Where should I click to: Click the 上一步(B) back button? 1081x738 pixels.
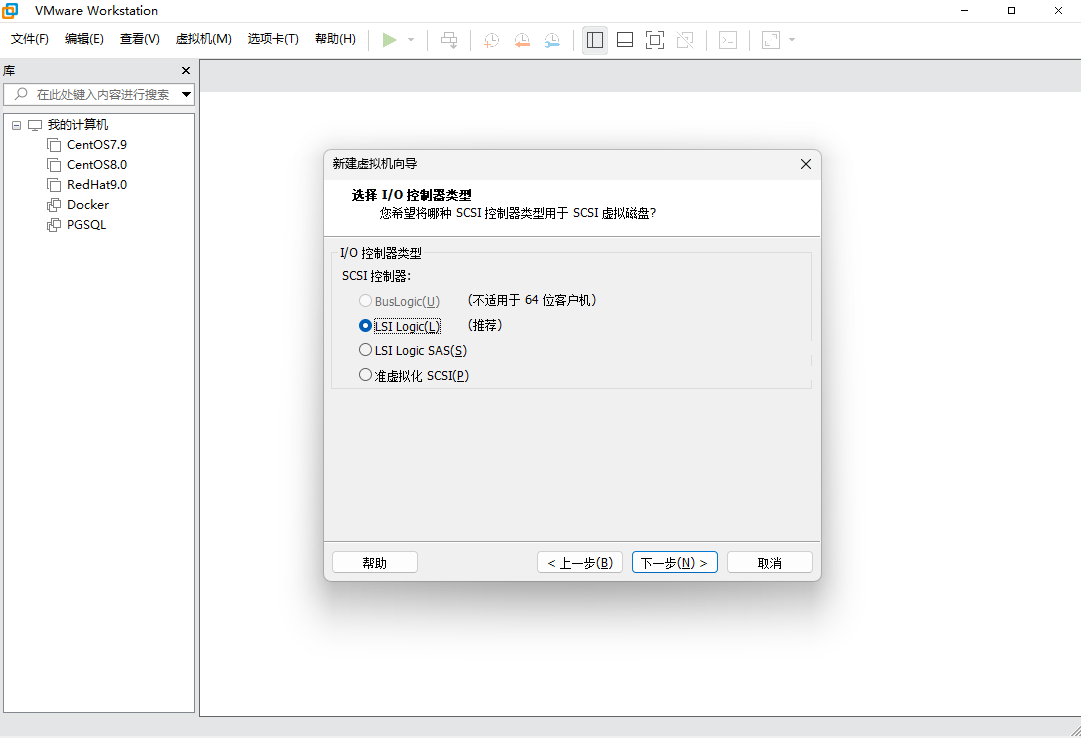[580, 563]
